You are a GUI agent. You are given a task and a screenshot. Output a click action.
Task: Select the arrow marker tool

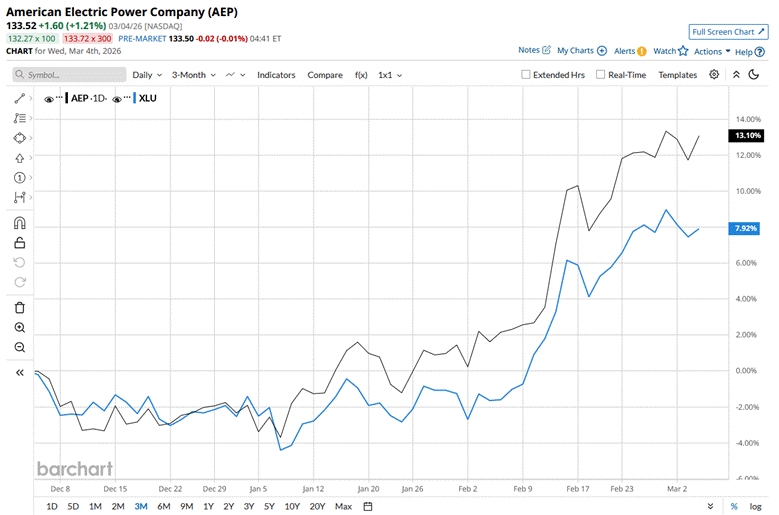20,158
